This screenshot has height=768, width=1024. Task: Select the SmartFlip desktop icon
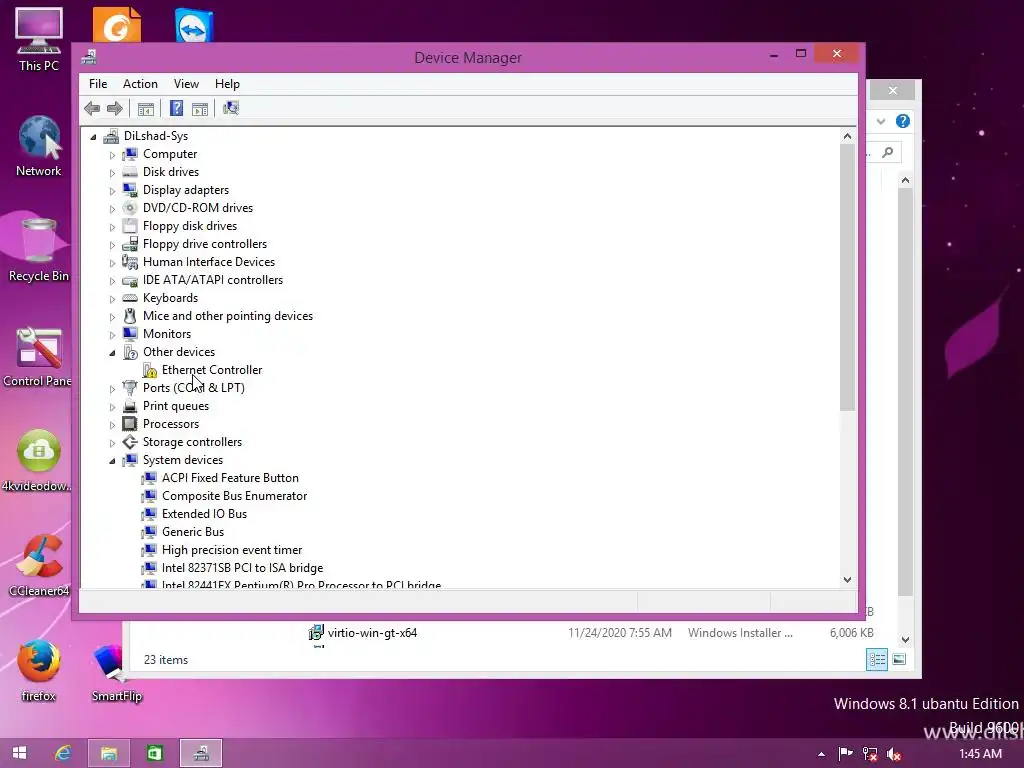click(116, 671)
